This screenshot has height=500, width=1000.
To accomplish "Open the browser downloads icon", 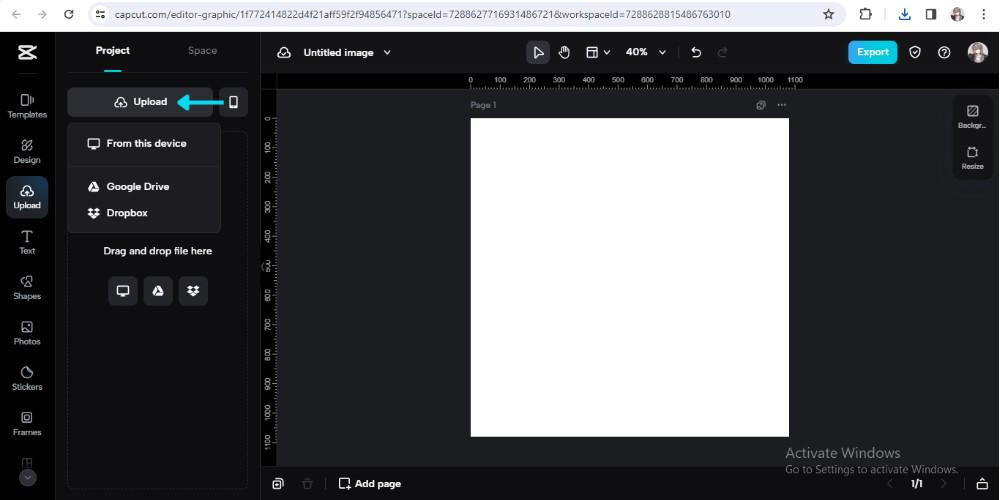I will click(x=904, y=14).
